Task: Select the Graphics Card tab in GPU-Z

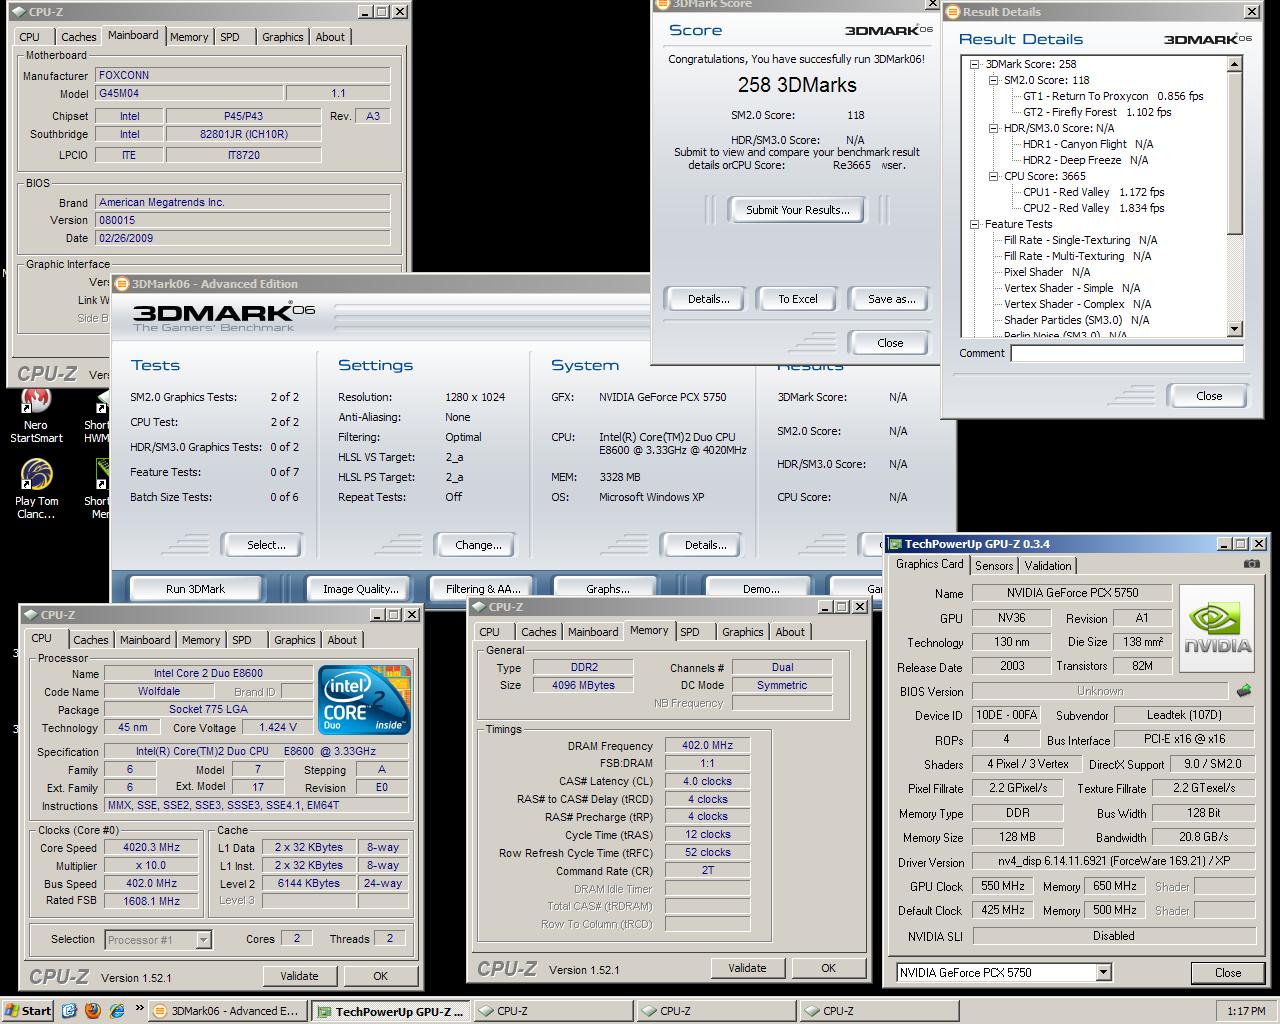Action: pos(930,564)
